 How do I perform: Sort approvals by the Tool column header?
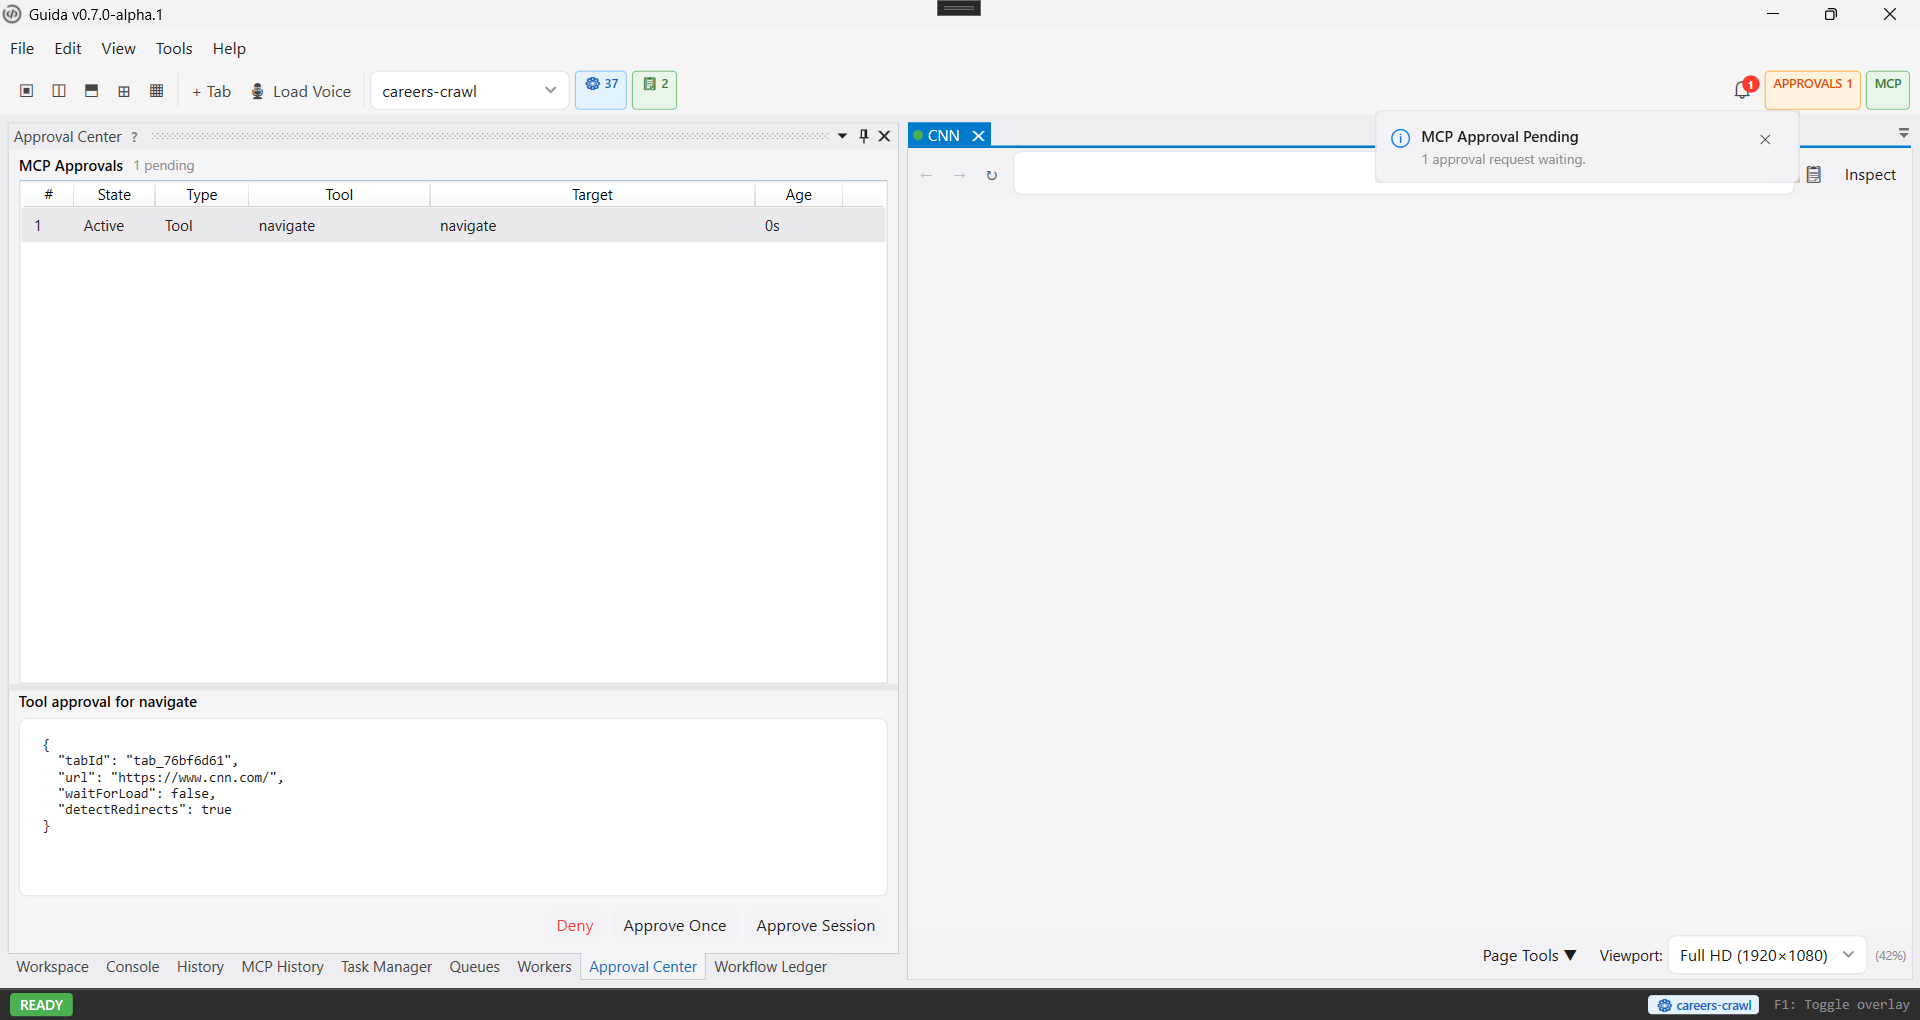[339, 194]
